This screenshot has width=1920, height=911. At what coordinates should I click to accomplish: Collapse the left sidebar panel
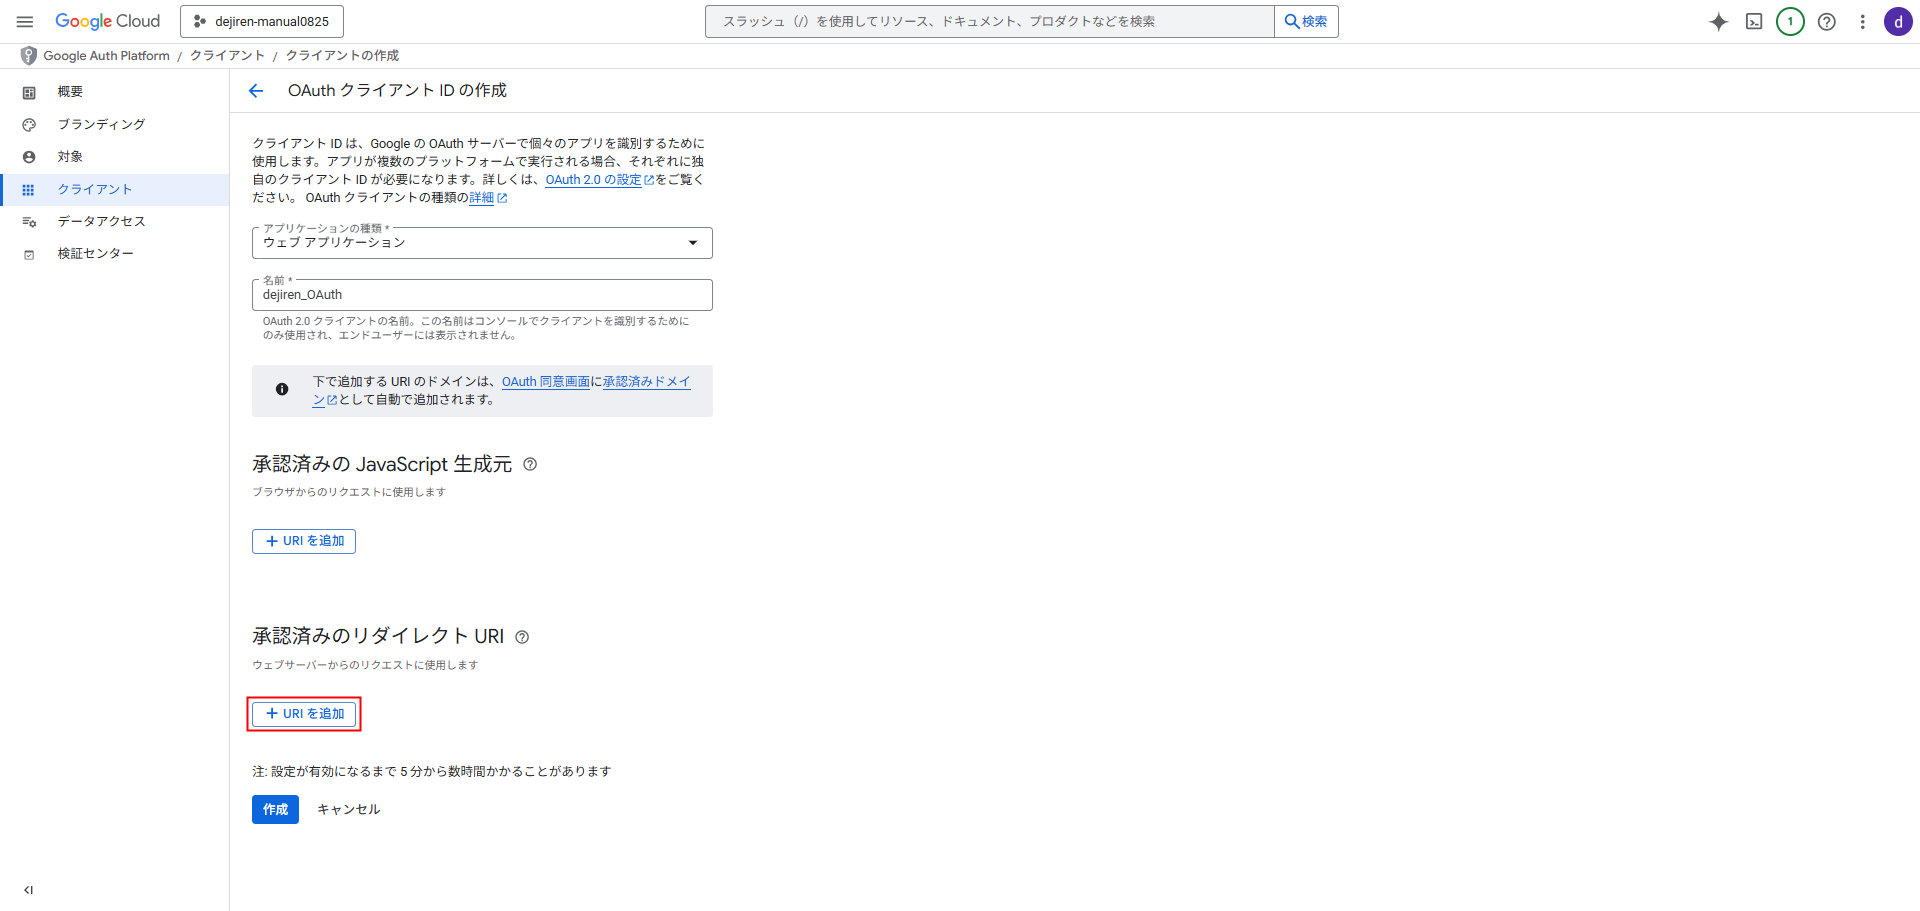click(28, 890)
